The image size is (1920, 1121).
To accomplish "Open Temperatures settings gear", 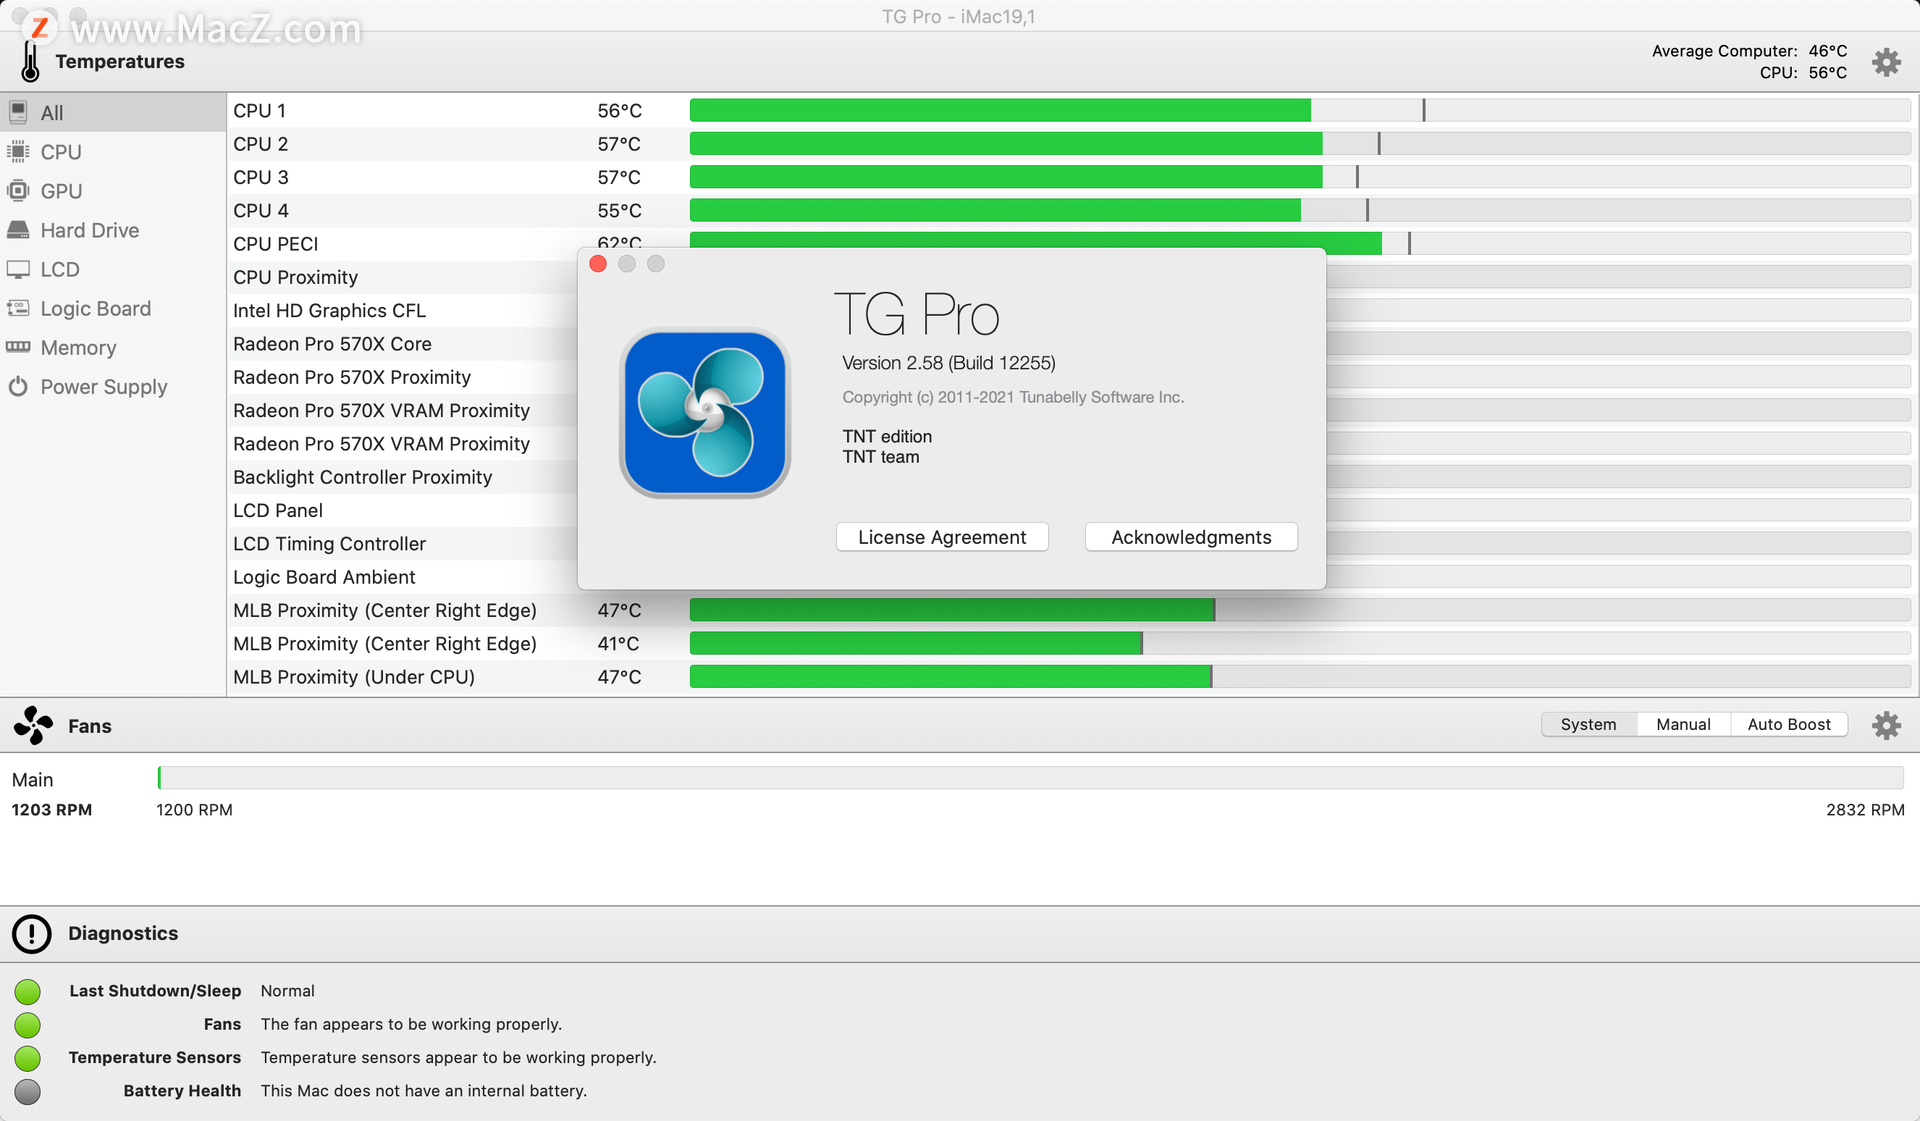I will pos(1886,62).
